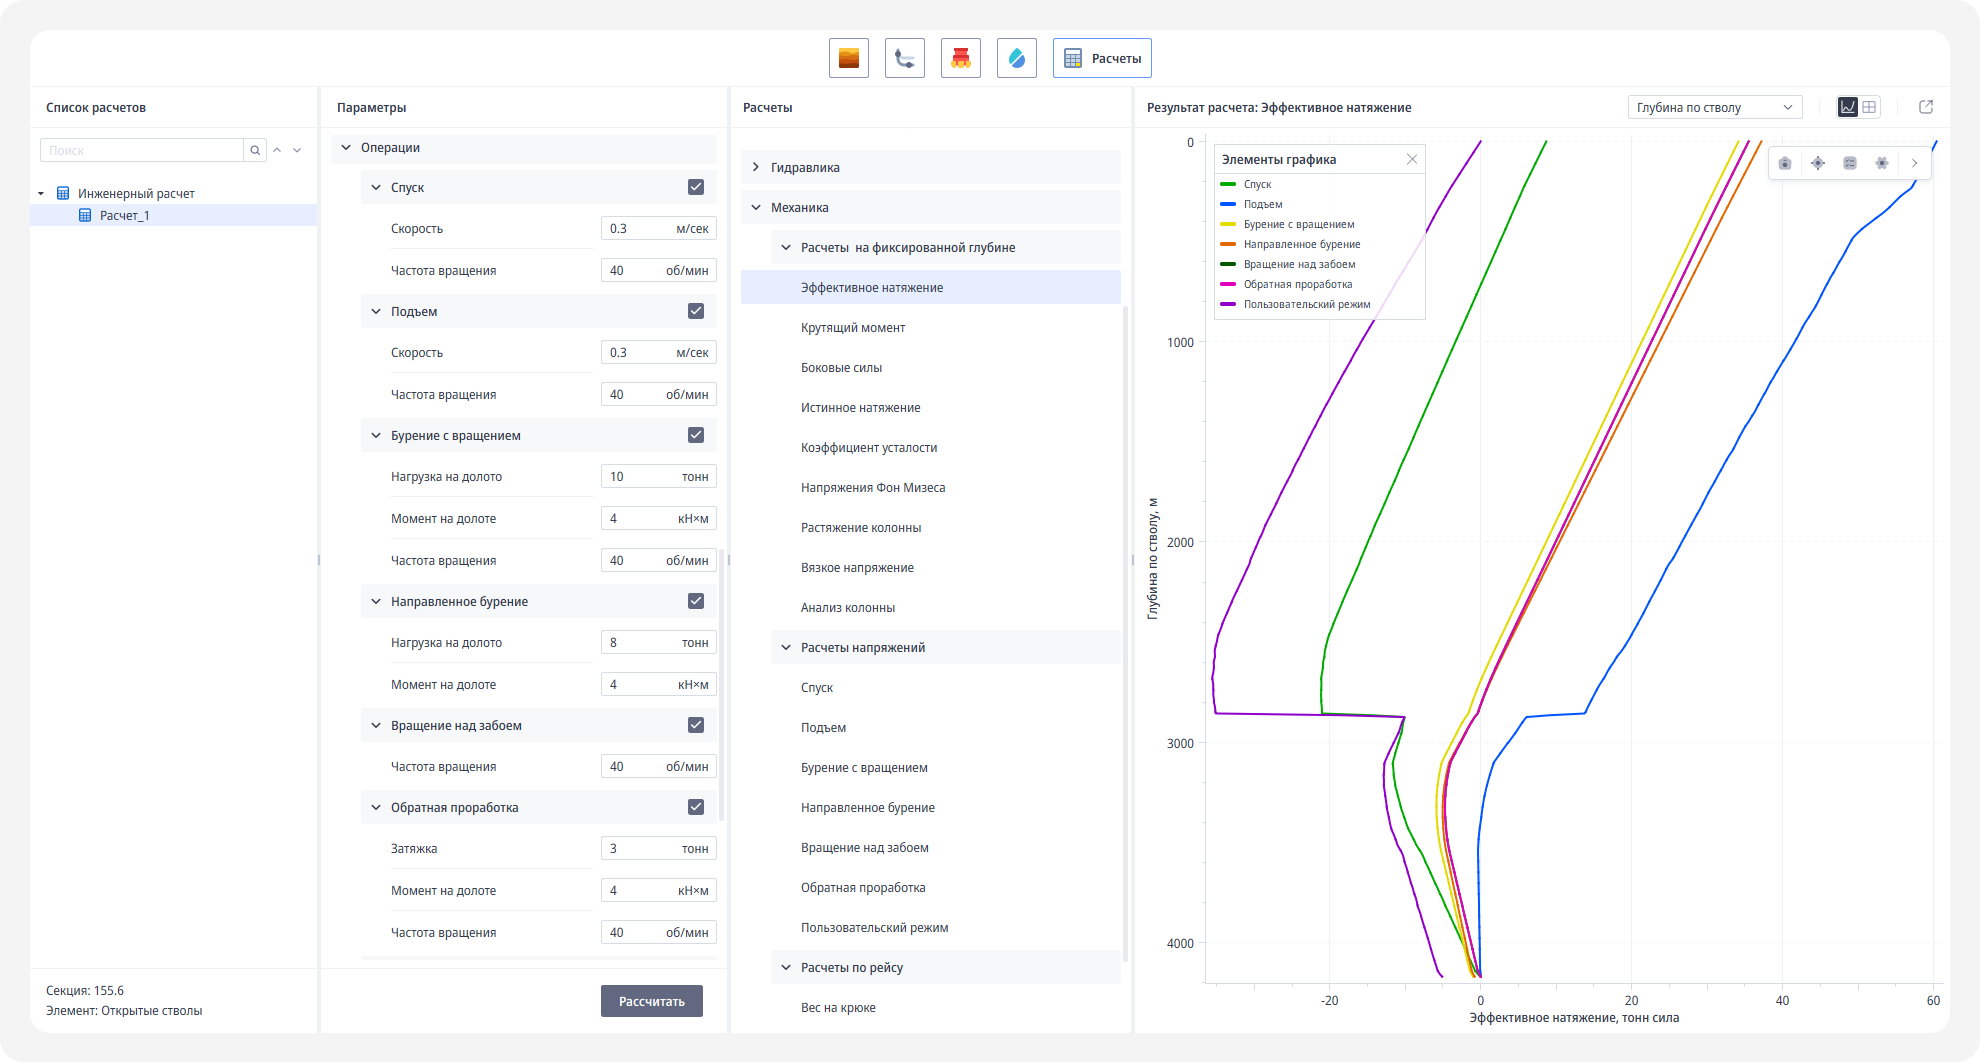The width and height of the screenshot is (1980, 1062).
Task: Click the Поиск search field
Action: 142,150
